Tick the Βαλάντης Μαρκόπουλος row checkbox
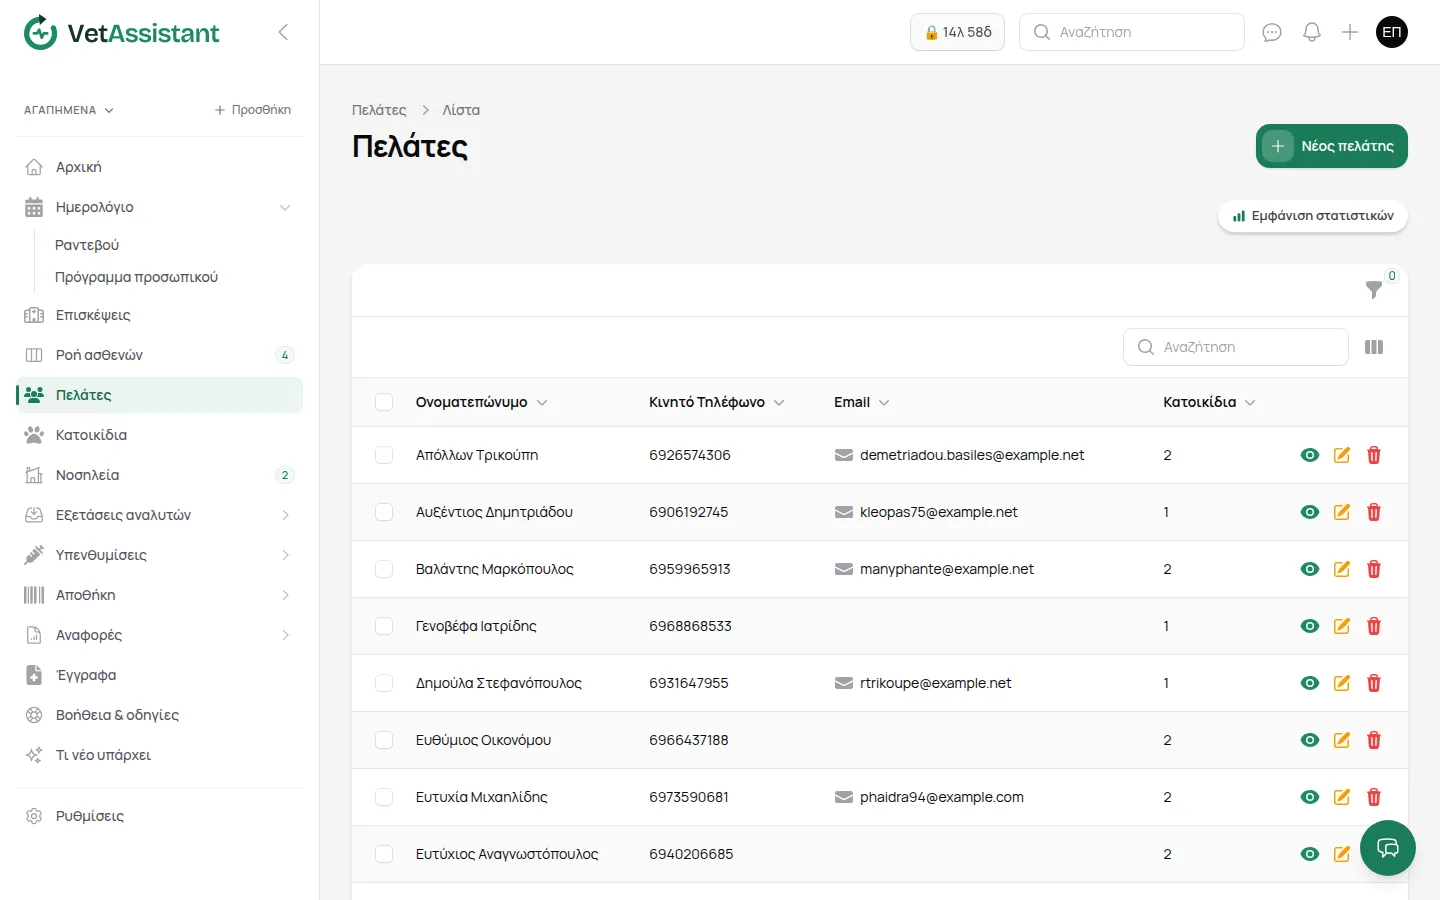 pos(384,569)
